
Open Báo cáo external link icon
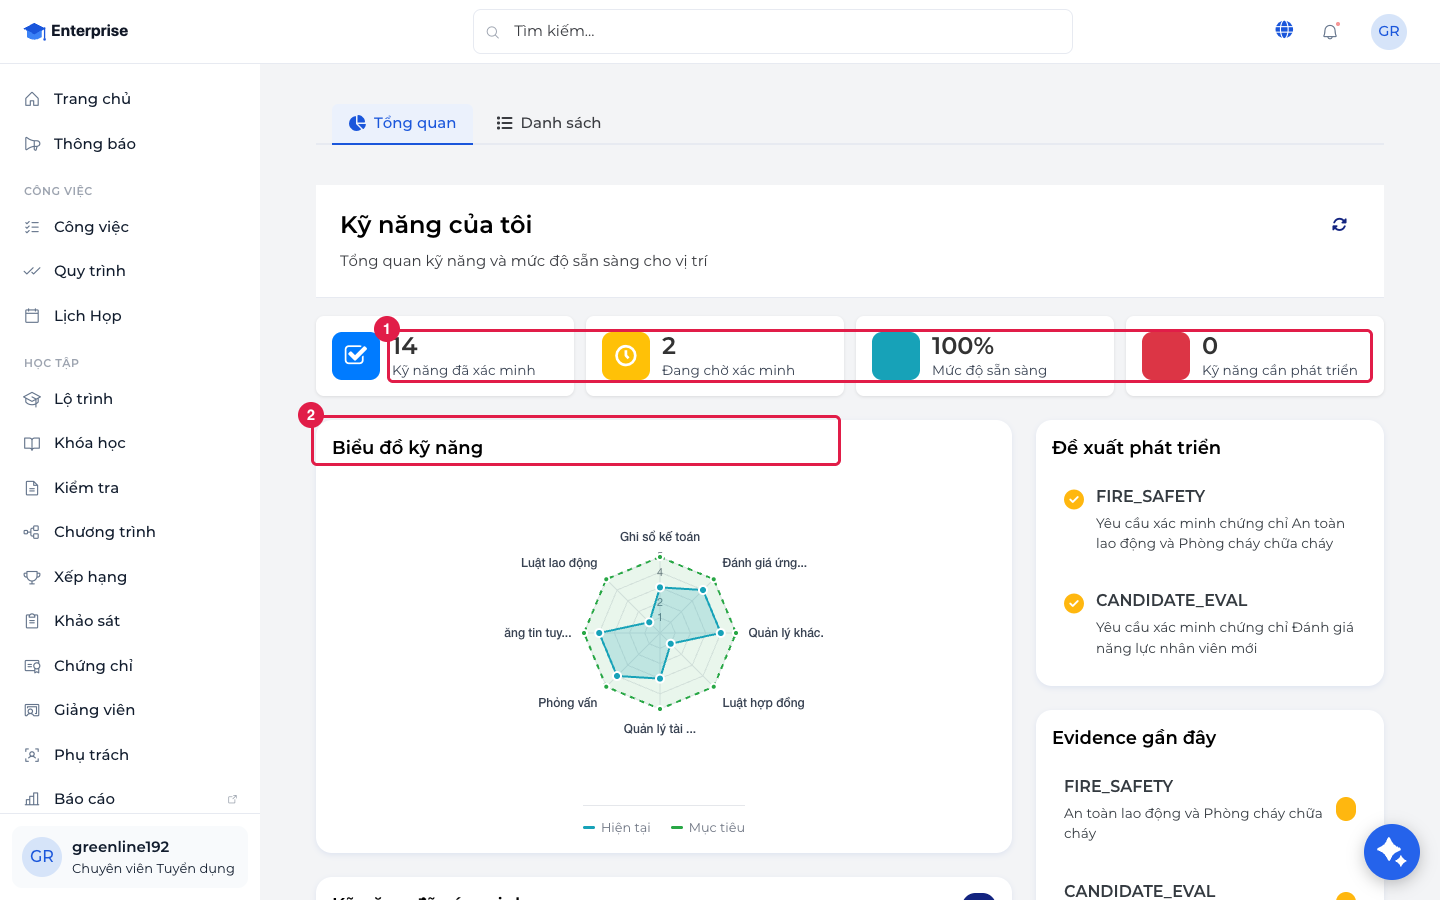[232, 799]
